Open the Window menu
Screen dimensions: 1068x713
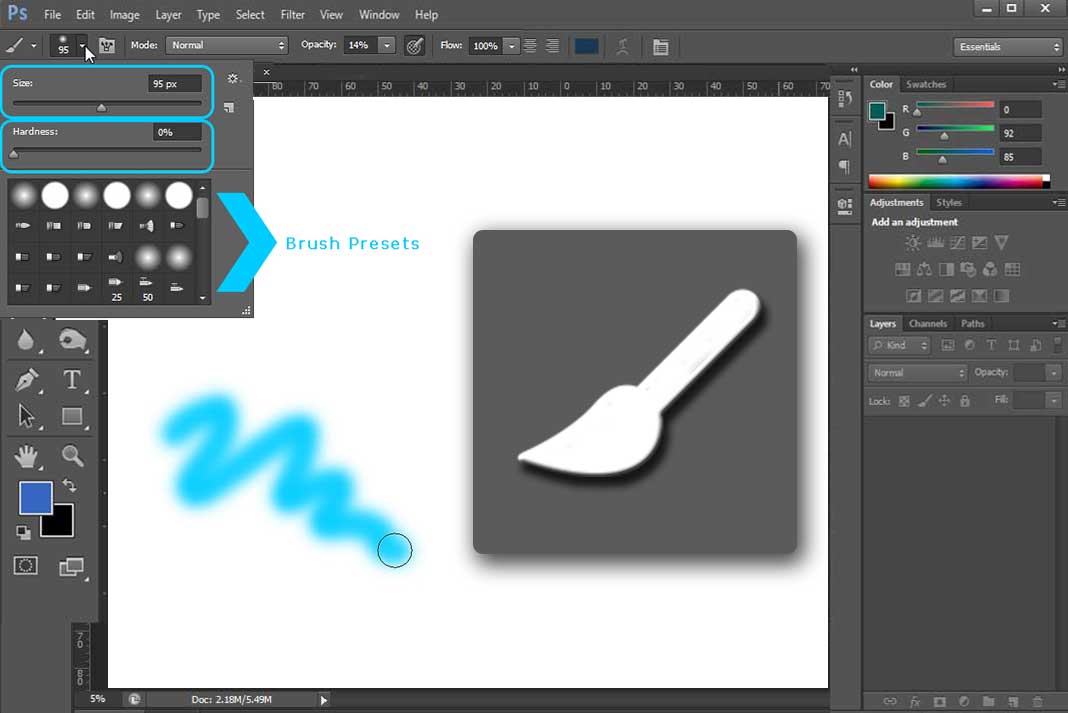(x=379, y=14)
